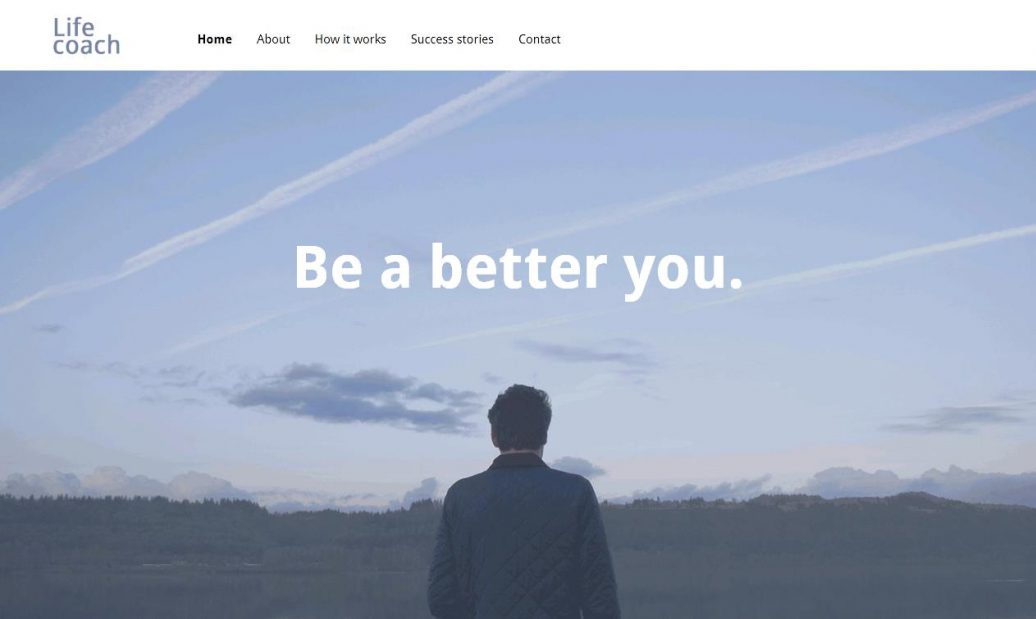Click the man's dark hair in the photo
The image size is (1036, 619).
(x=520, y=413)
